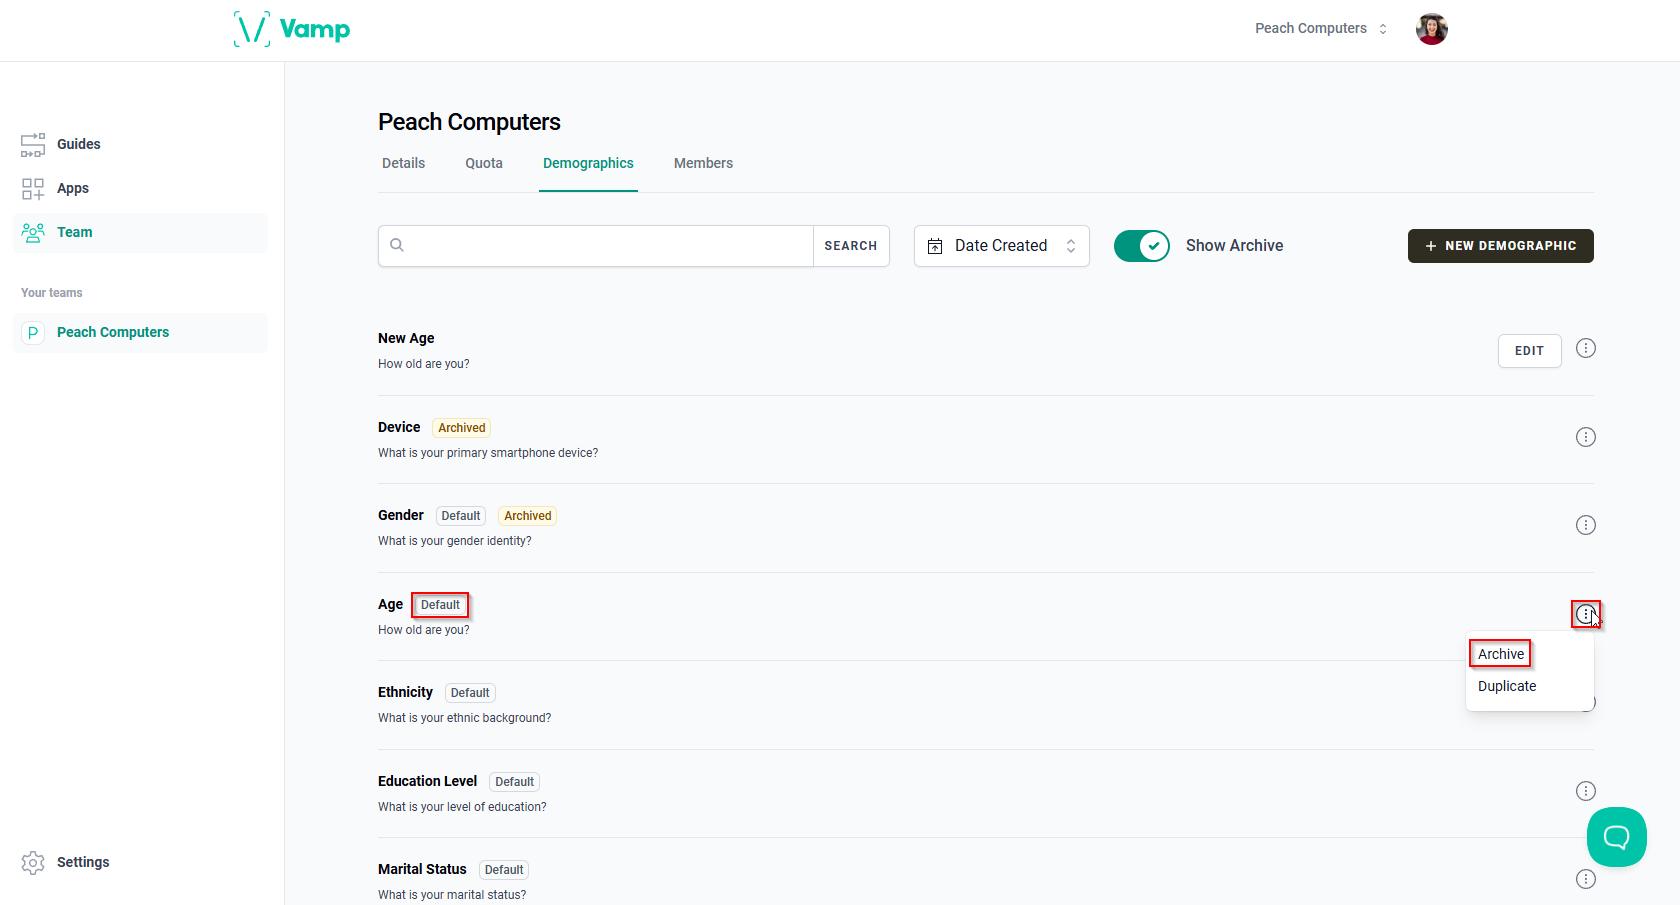Click the Default badge next to Age

(440, 605)
